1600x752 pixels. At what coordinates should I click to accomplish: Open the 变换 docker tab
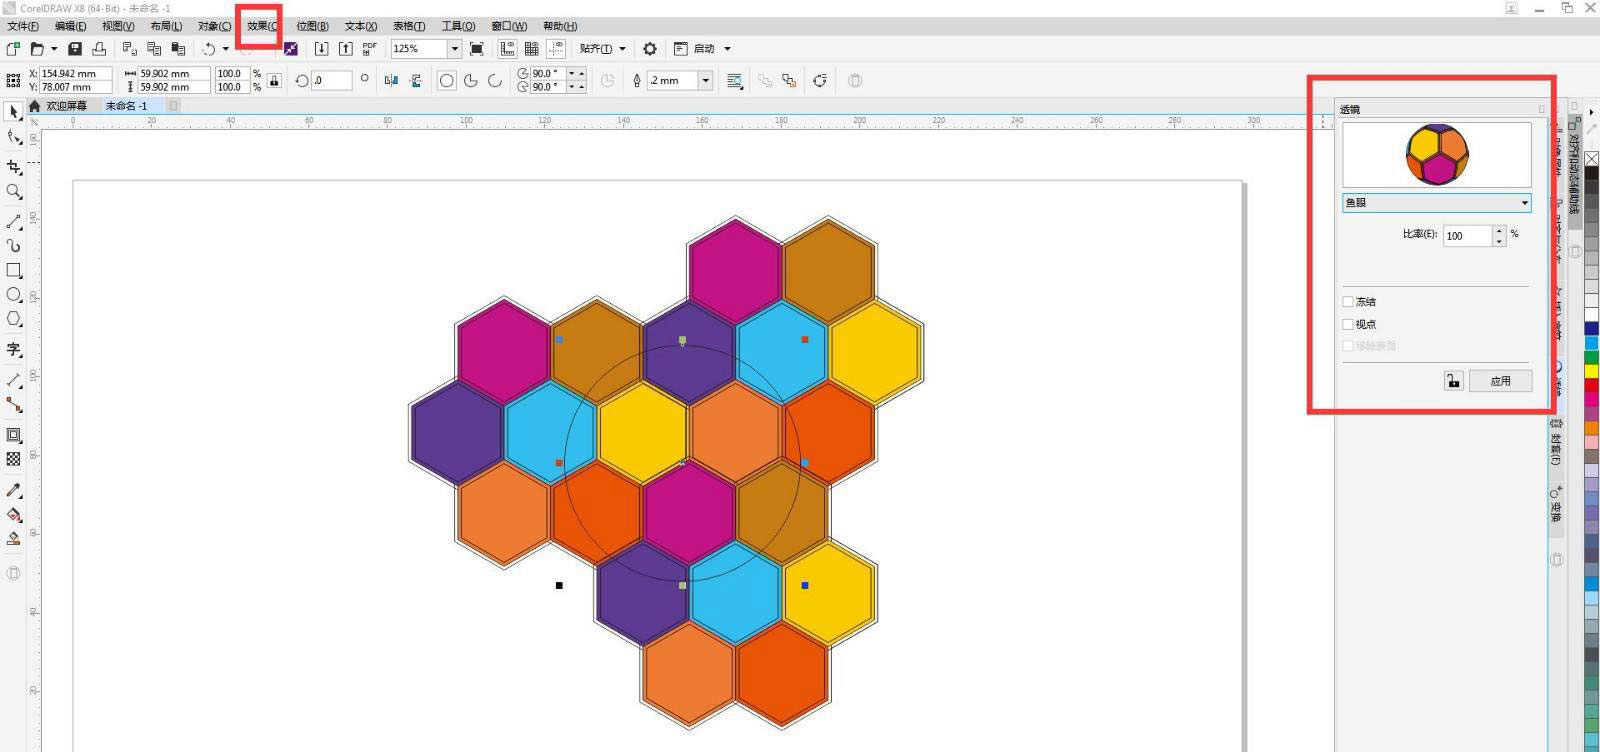pos(1556,505)
